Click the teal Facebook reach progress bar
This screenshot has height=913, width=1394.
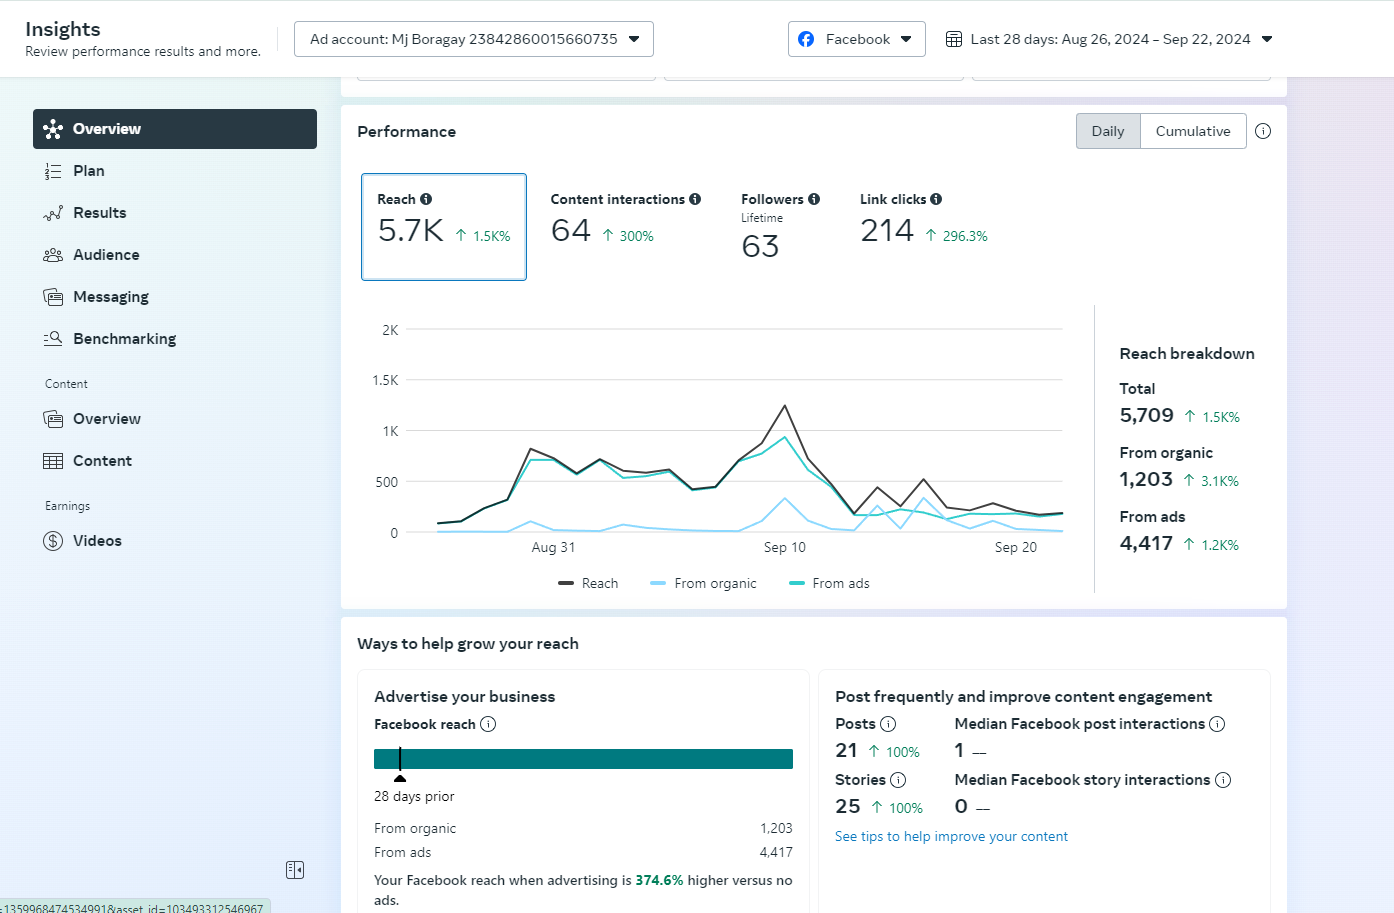coord(583,759)
